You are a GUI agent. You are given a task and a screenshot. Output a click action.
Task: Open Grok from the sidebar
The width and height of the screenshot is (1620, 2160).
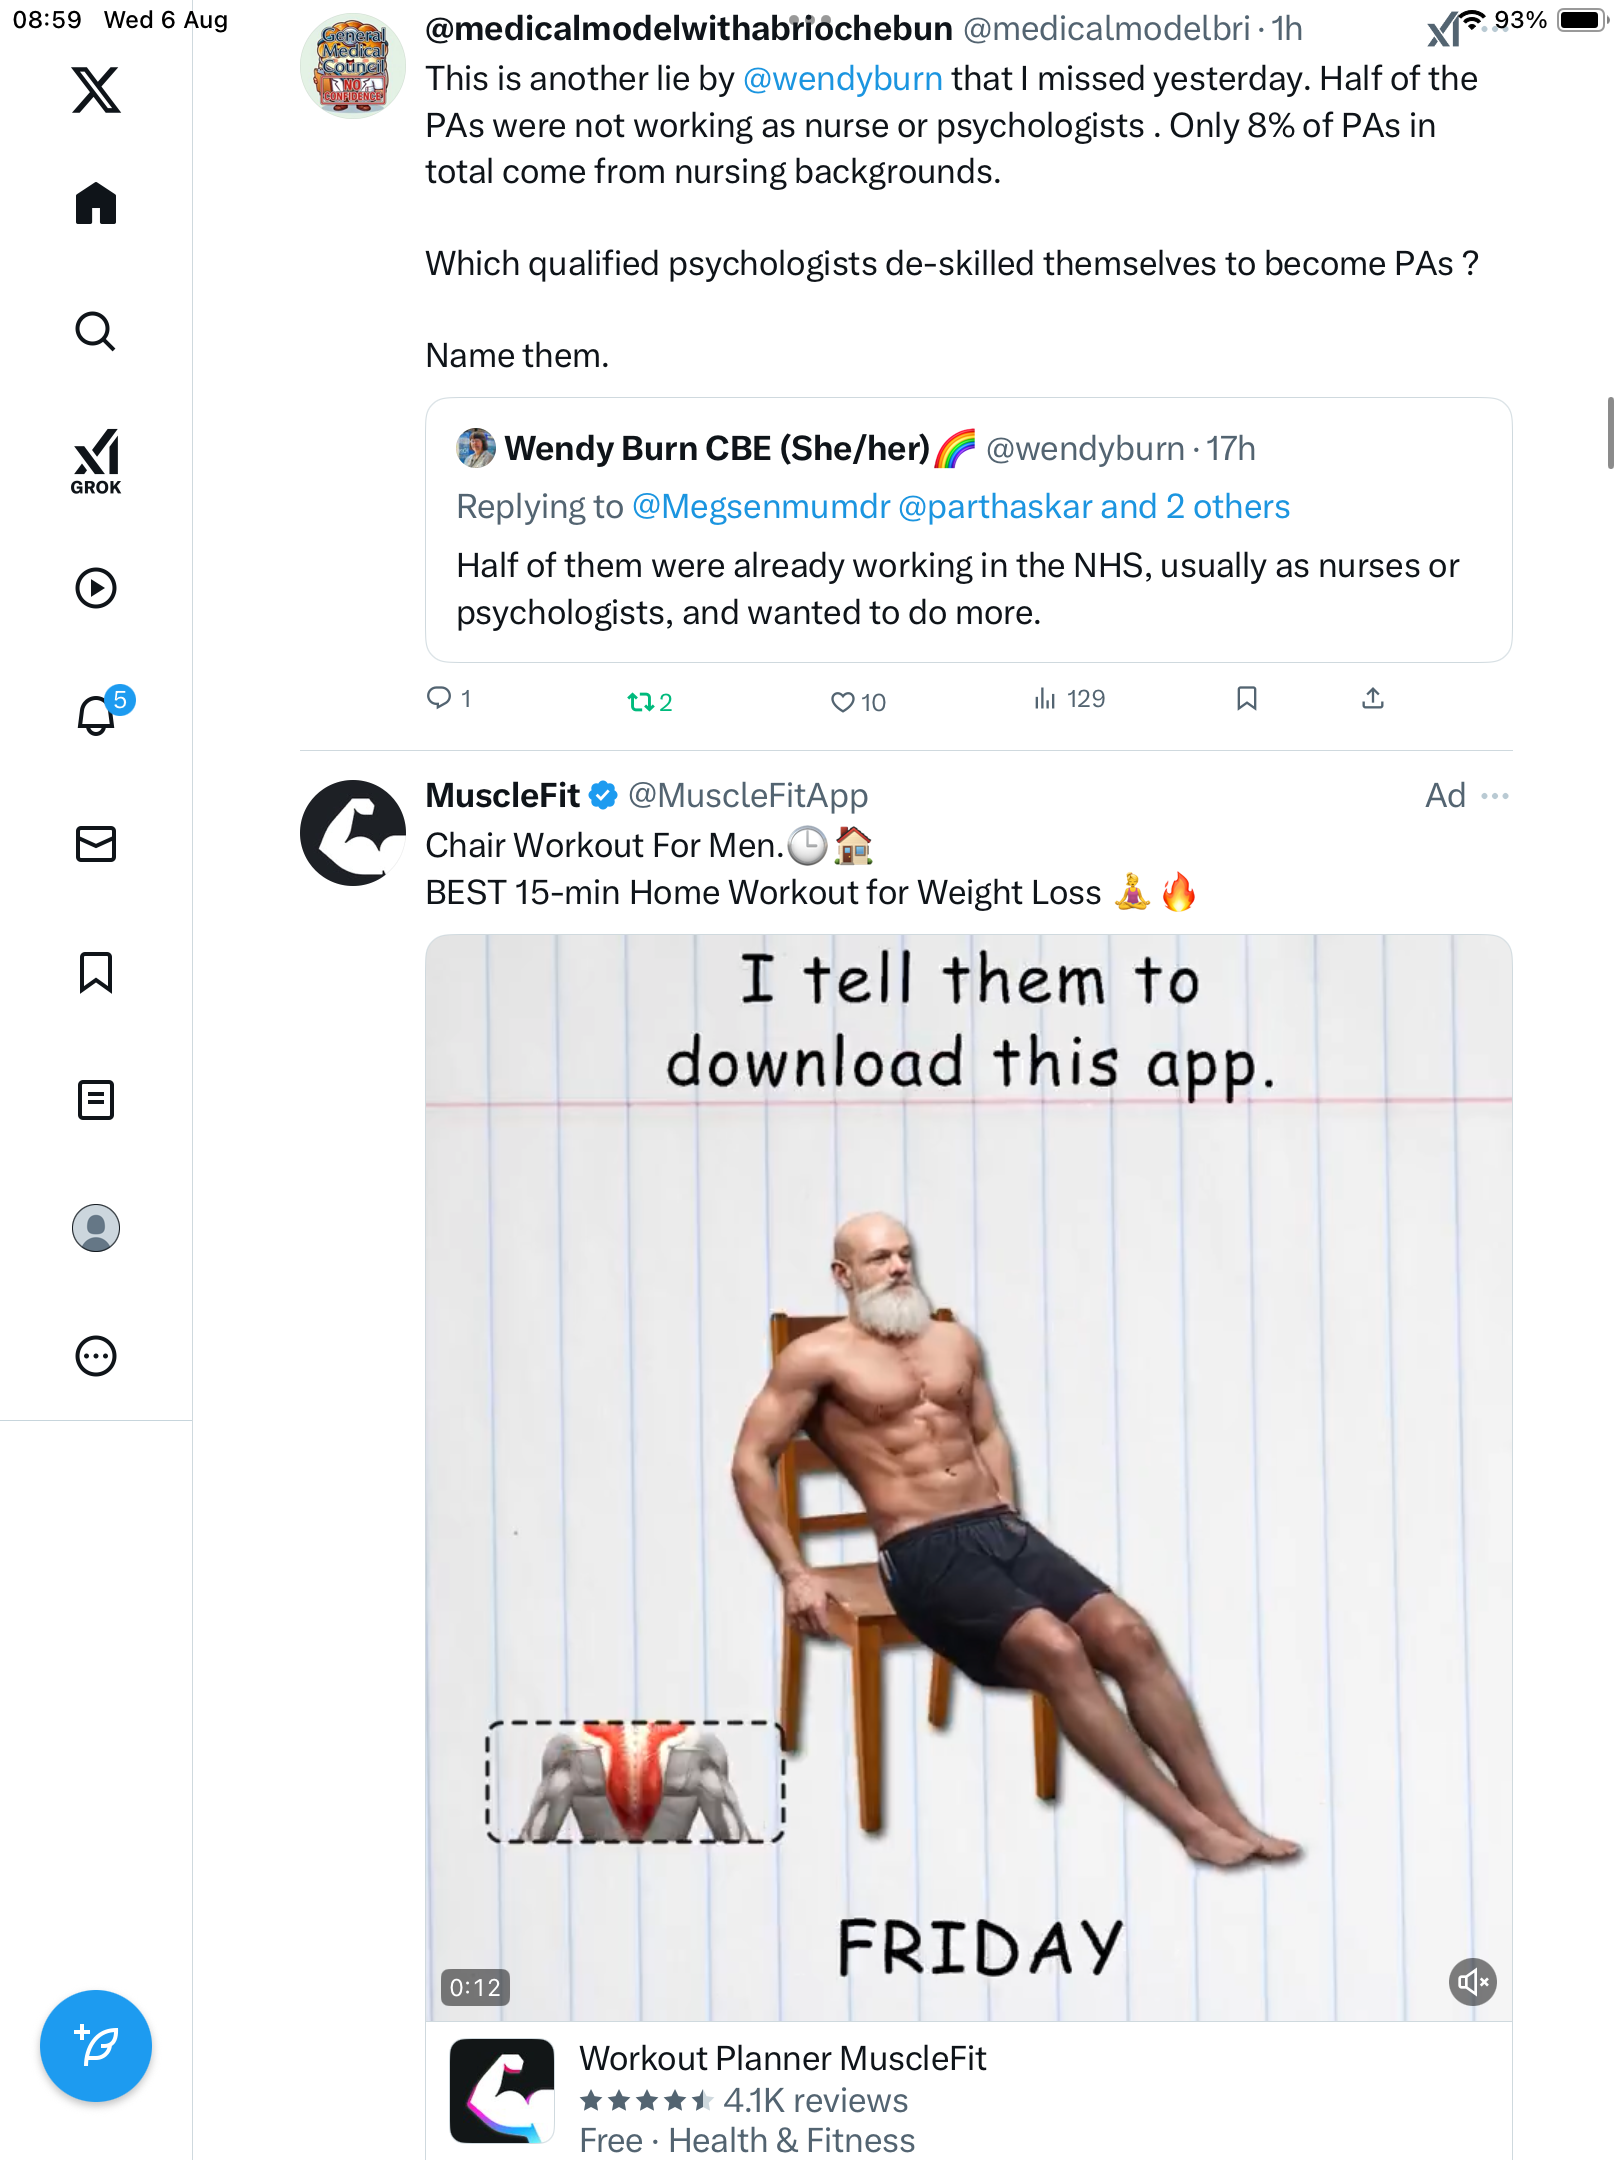click(96, 461)
